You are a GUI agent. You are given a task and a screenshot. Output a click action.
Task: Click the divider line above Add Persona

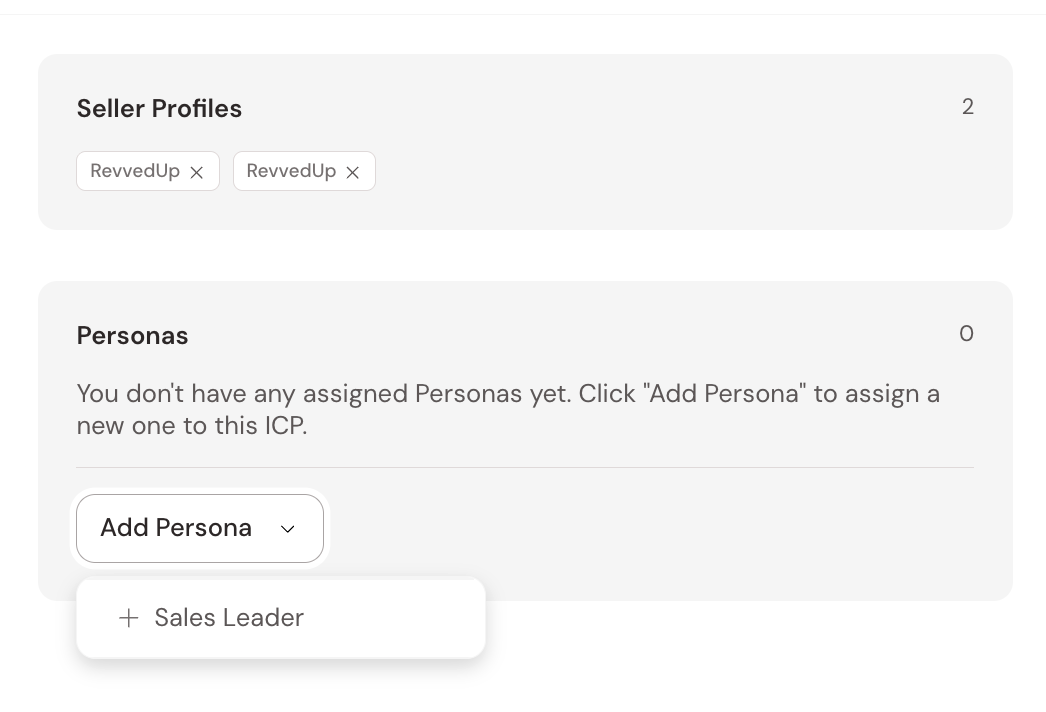(x=524, y=467)
